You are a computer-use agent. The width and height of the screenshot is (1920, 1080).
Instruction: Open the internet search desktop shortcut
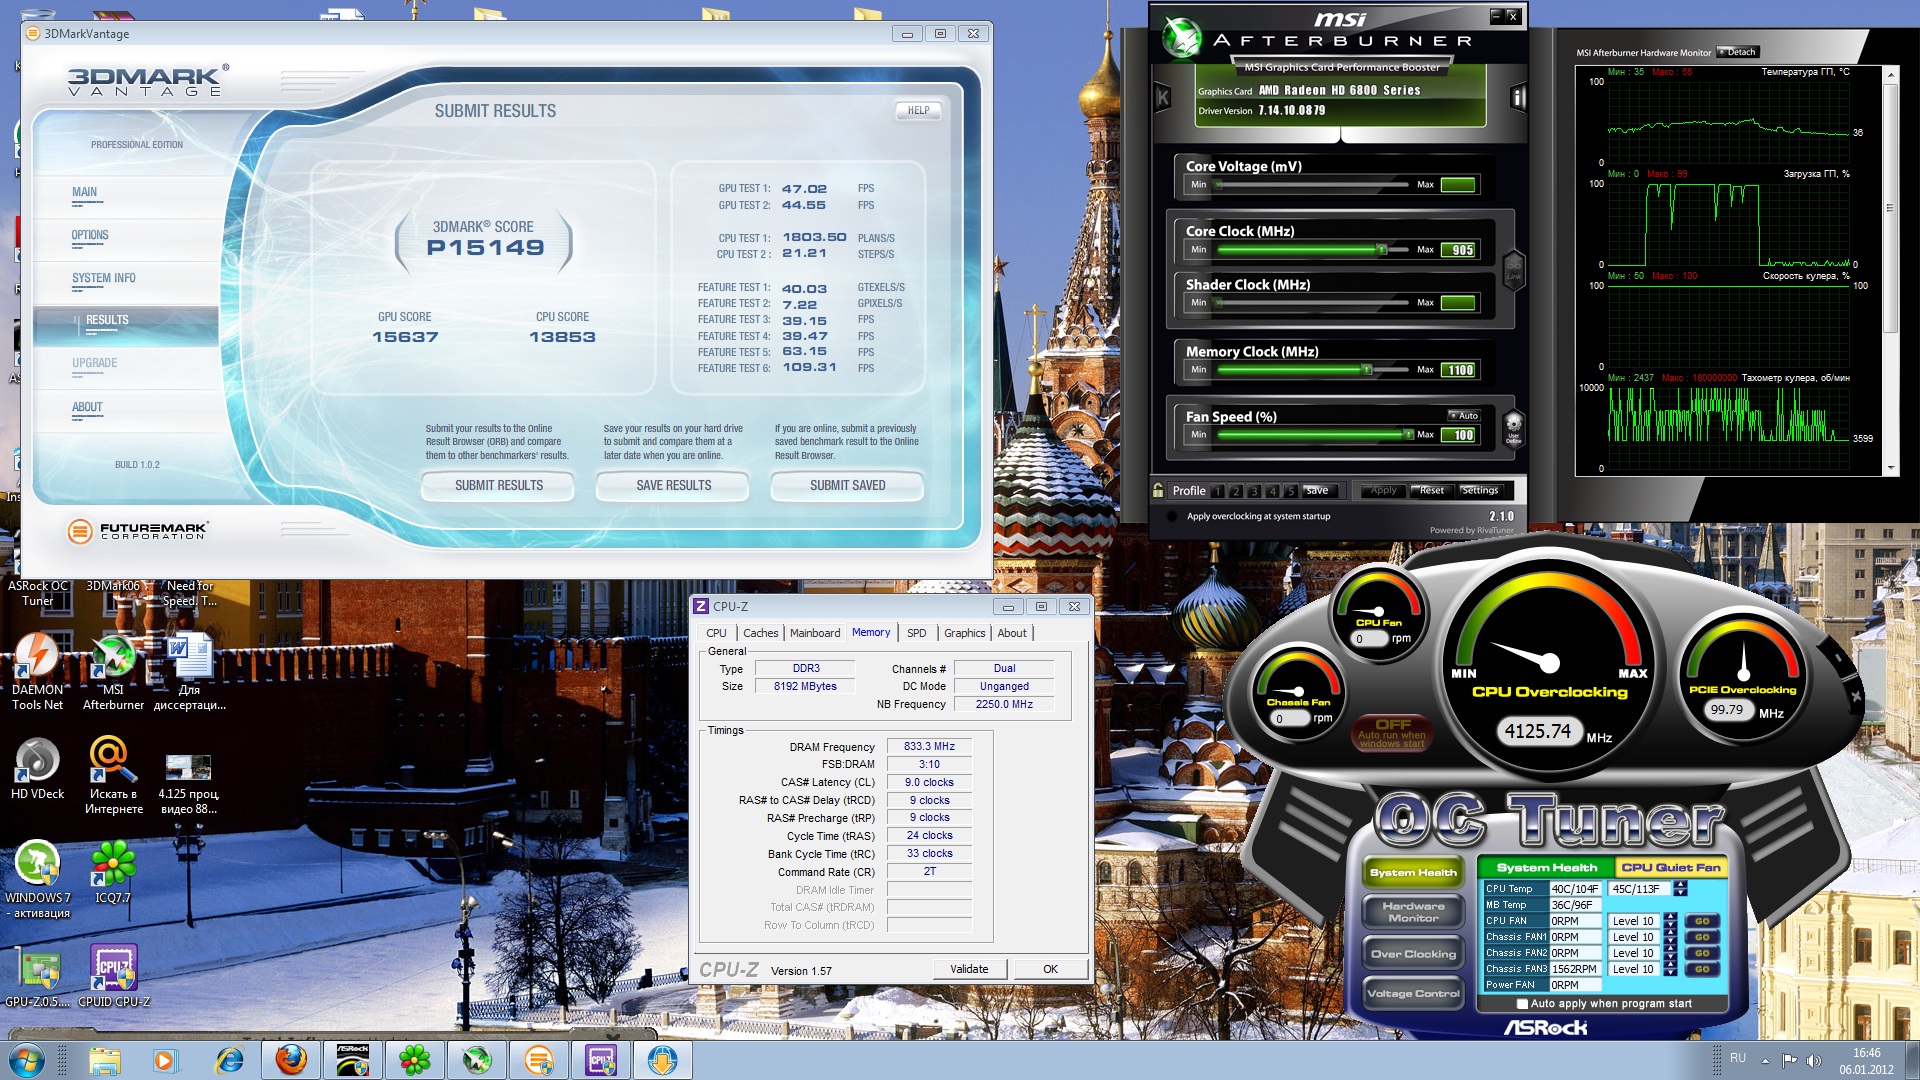point(113,776)
